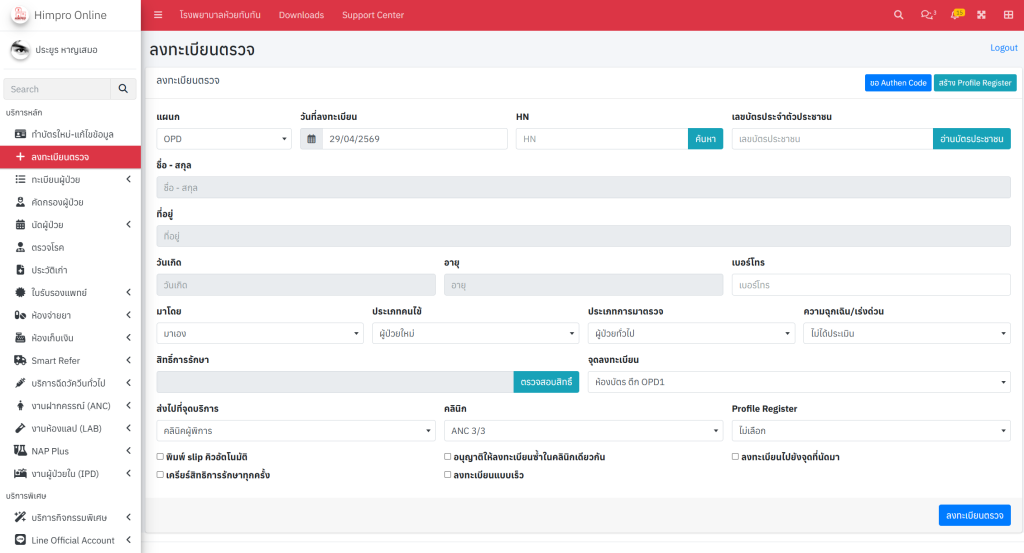Click the fullscreen expand icon in header
Screen dimensions: 1024x553
pyautogui.click(x=981, y=15)
